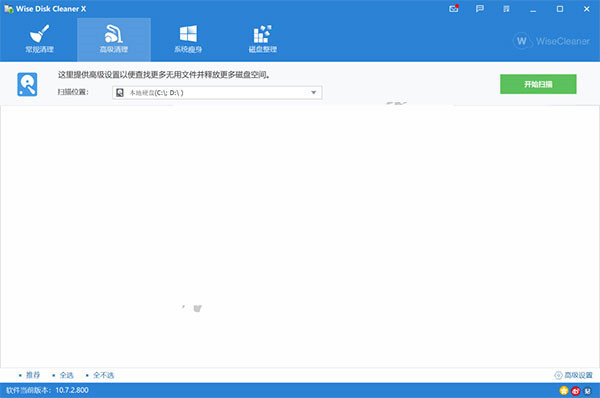
Task: Click the green 开始扫描 button
Action: [538, 84]
